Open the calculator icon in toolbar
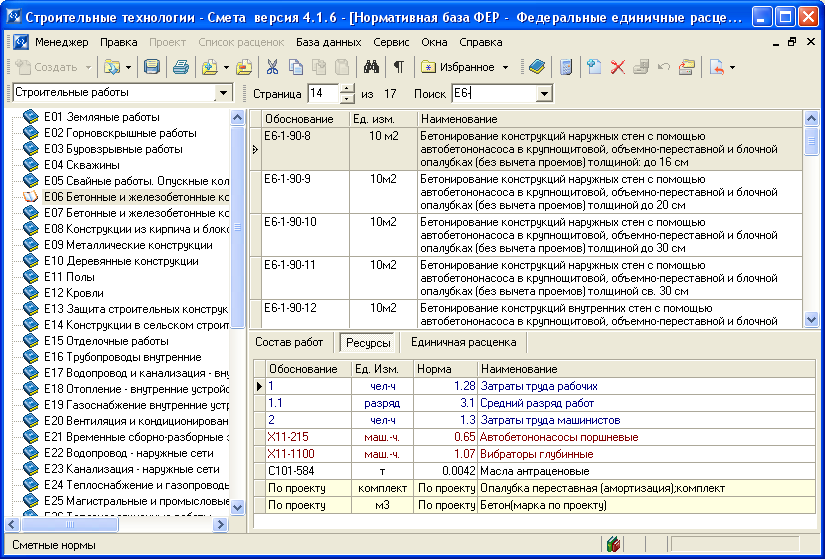 (566, 67)
